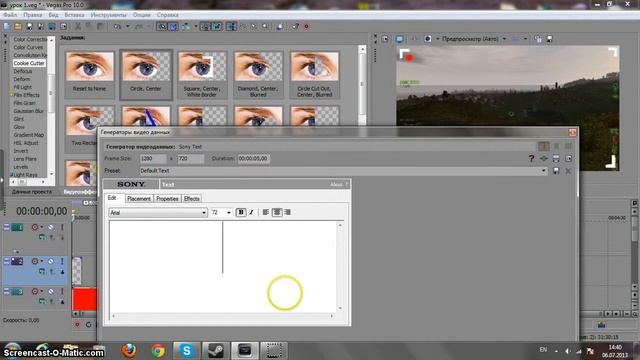This screenshot has width=640, height=360.
Task: Click the green Replace Plug-In icon in generator dialog
Action: coord(544,158)
